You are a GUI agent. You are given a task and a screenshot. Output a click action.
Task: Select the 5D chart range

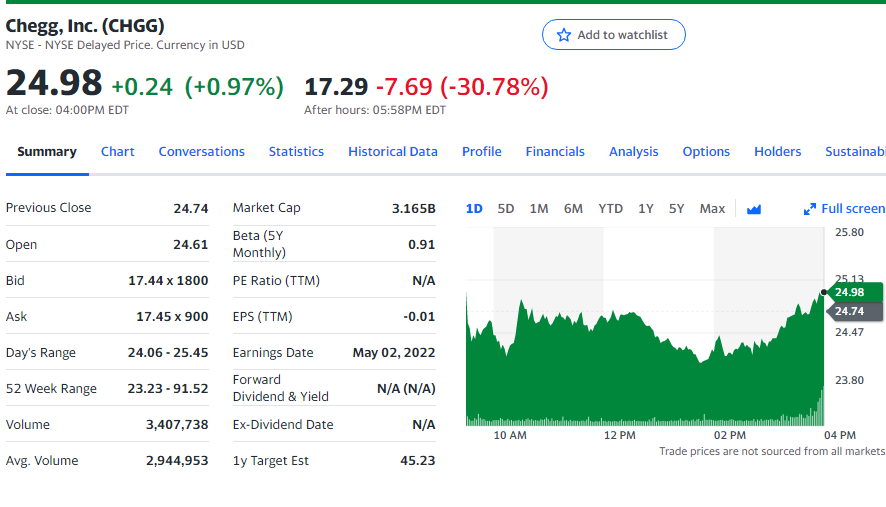pos(506,209)
